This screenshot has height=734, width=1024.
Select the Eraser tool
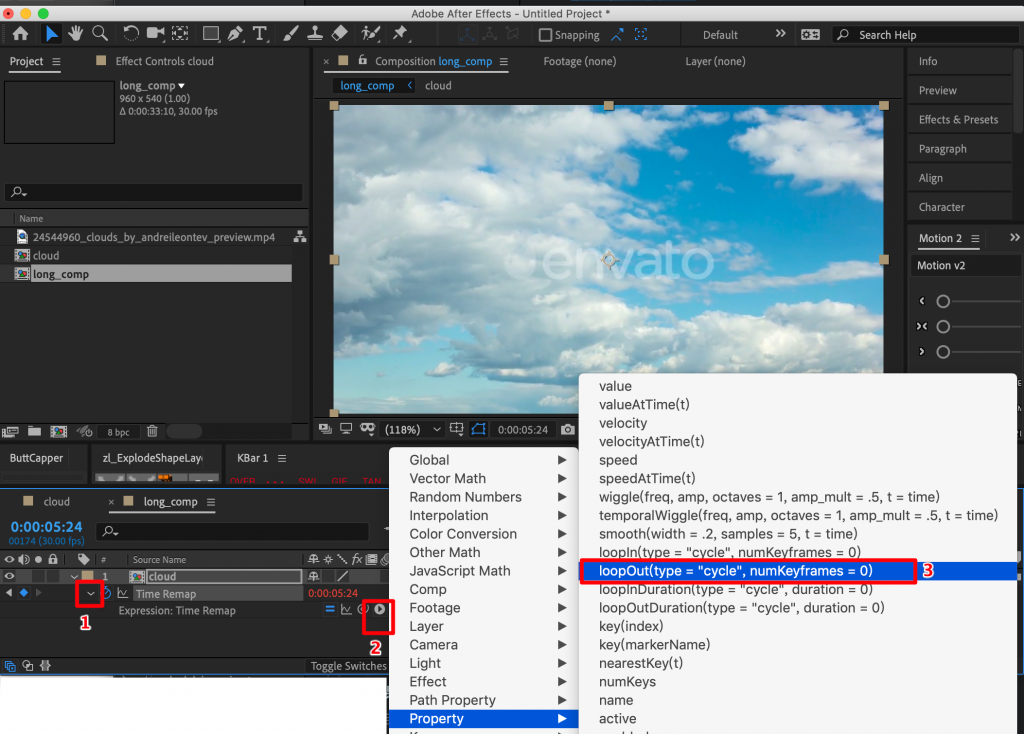coord(340,34)
